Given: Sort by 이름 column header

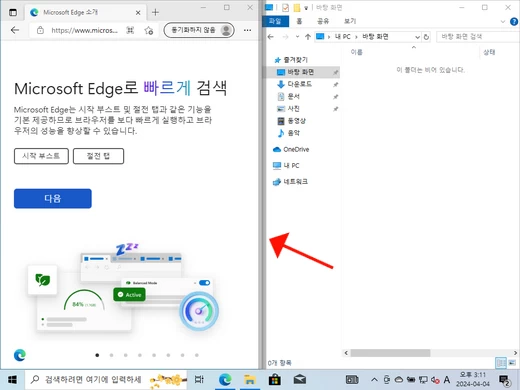Looking at the screenshot, I should coord(356,52).
